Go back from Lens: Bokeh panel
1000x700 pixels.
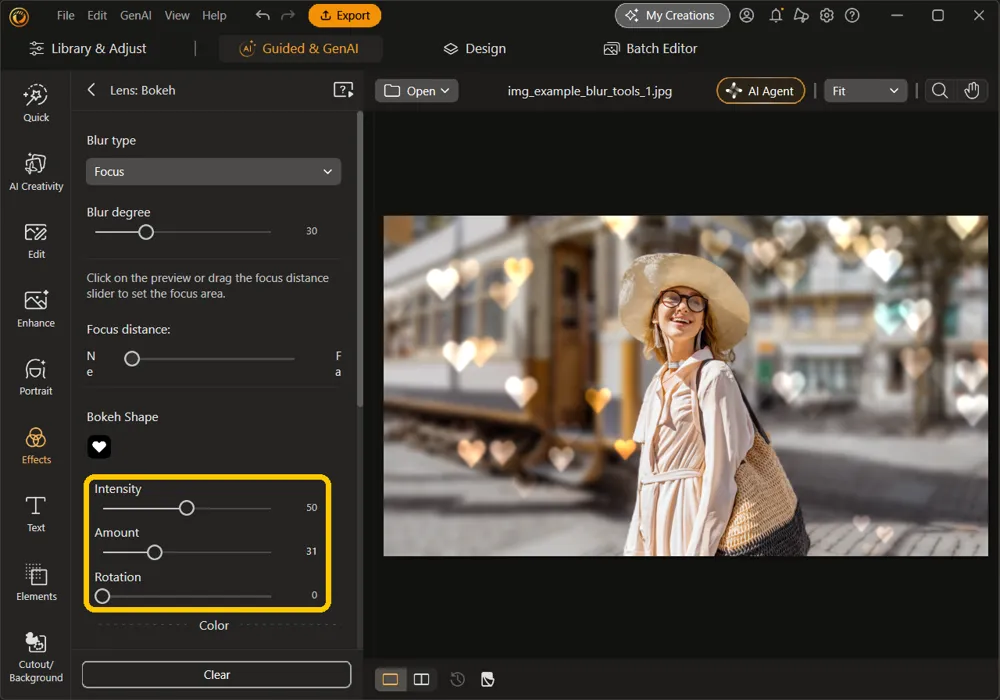click(x=91, y=90)
